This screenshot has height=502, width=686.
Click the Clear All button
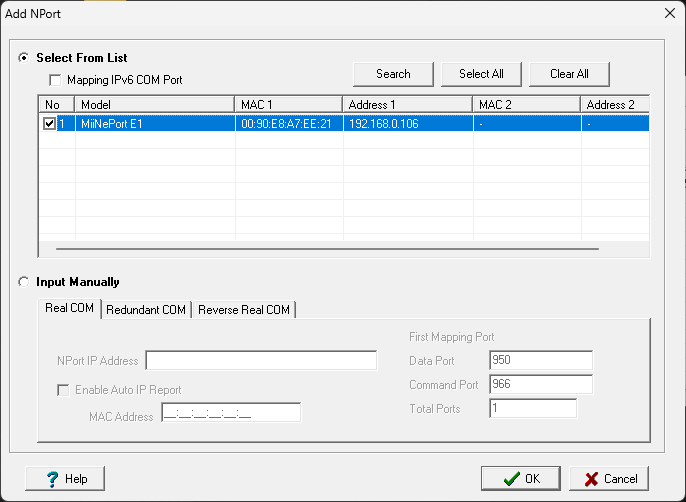coord(569,74)
